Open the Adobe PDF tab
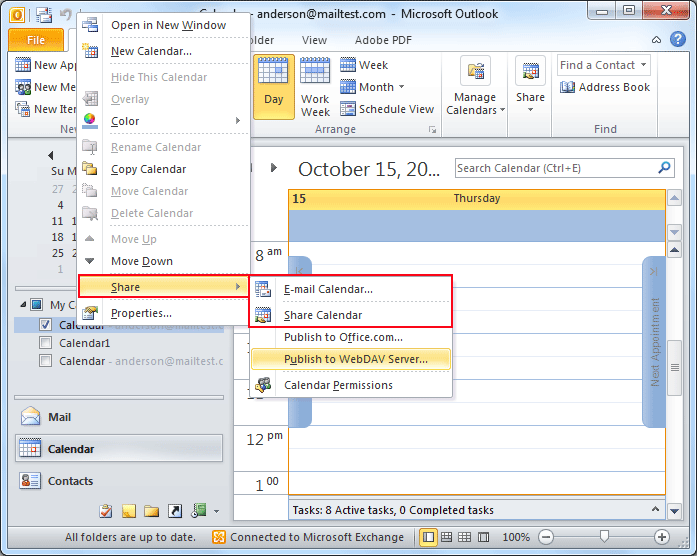The image size is (697, 556). 383,40
